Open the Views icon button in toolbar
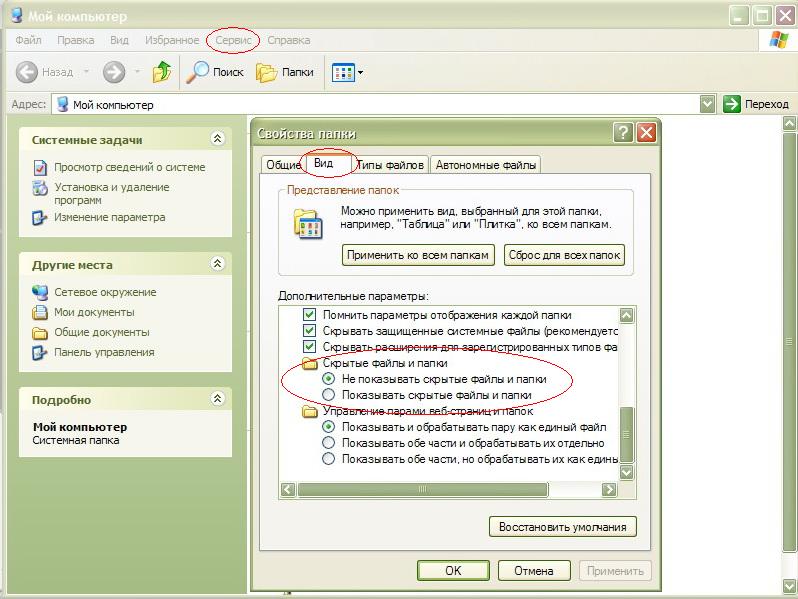 pos(343,73)
